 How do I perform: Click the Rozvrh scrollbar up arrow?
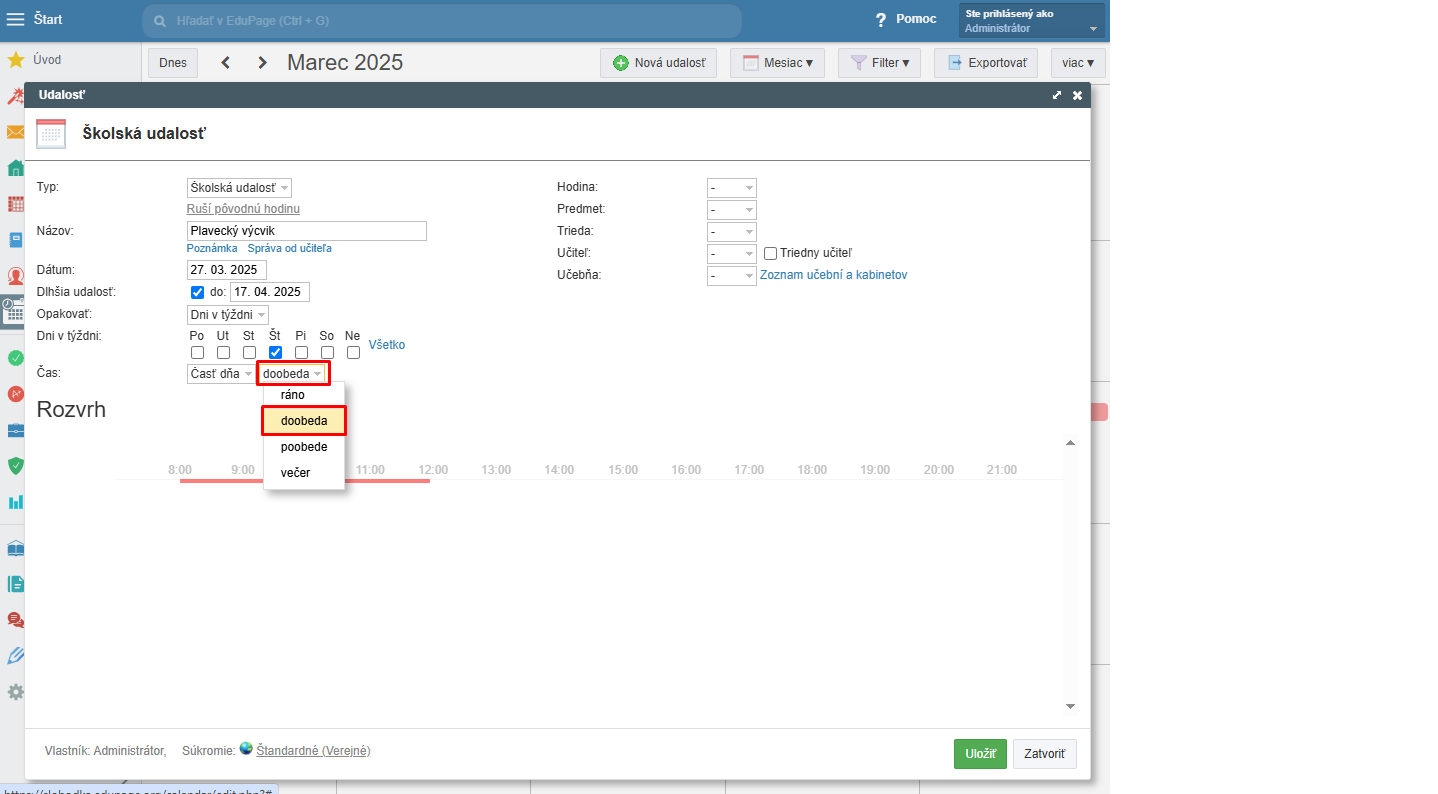(1070, 442)
